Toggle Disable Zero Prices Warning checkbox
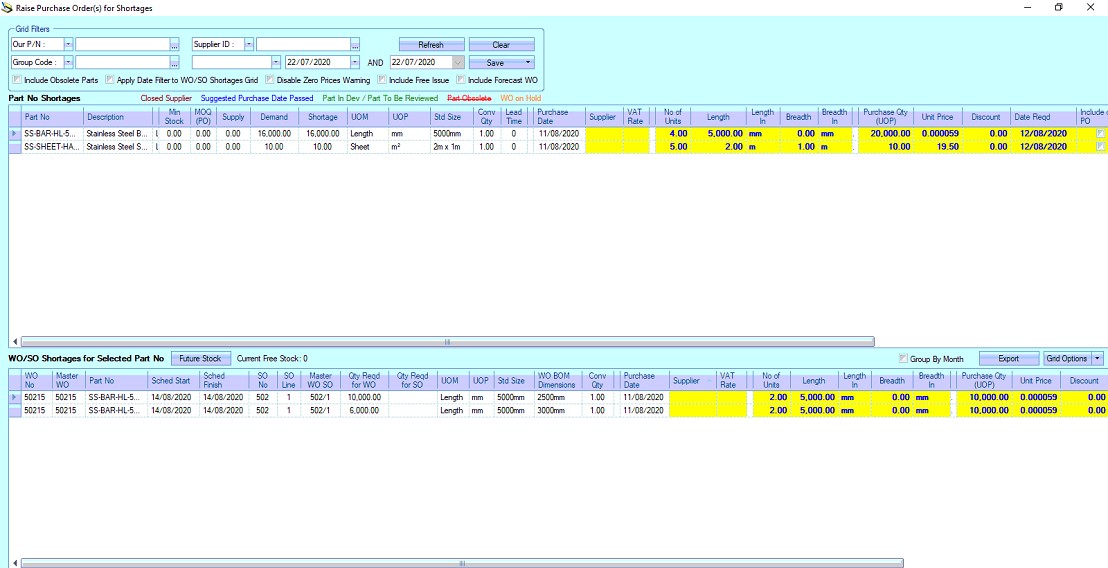 click(270, 80)
